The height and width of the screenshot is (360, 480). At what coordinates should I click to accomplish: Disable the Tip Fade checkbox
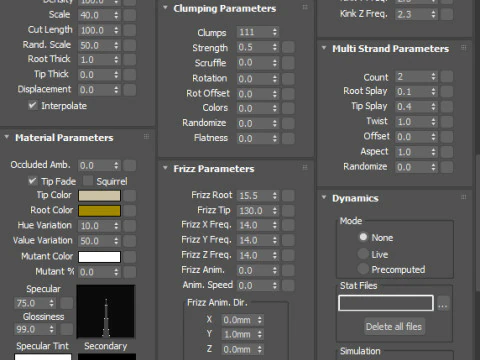[x=32, y=181]
